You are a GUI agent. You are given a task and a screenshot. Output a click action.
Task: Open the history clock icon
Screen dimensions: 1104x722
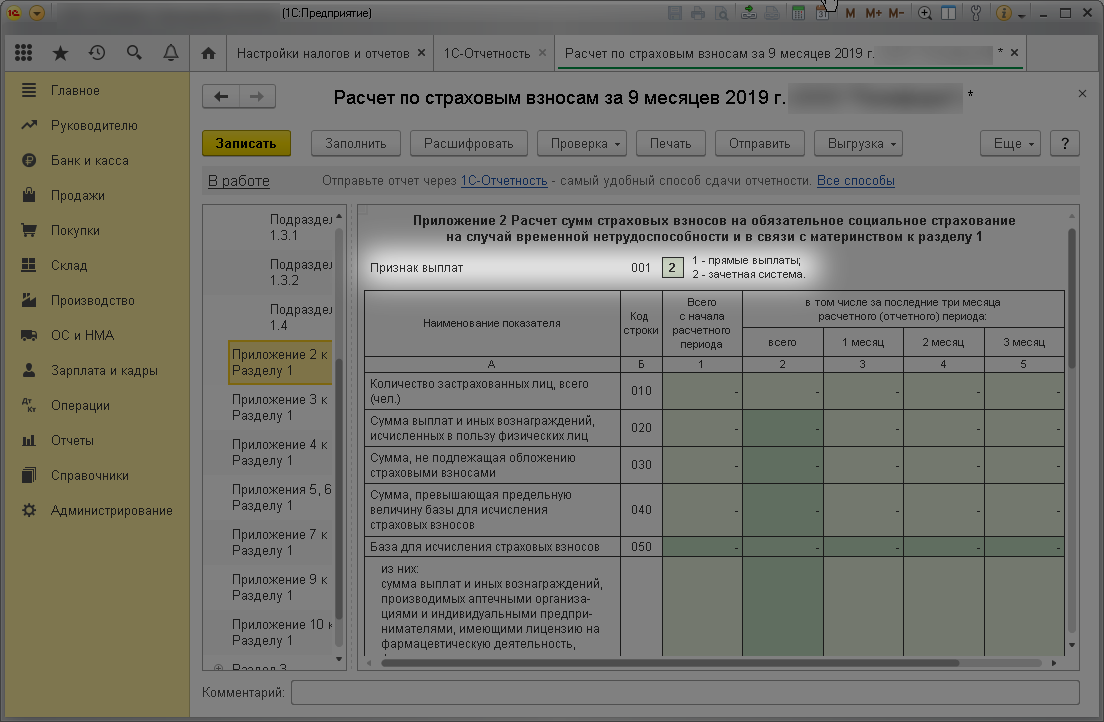click(97, 53)
